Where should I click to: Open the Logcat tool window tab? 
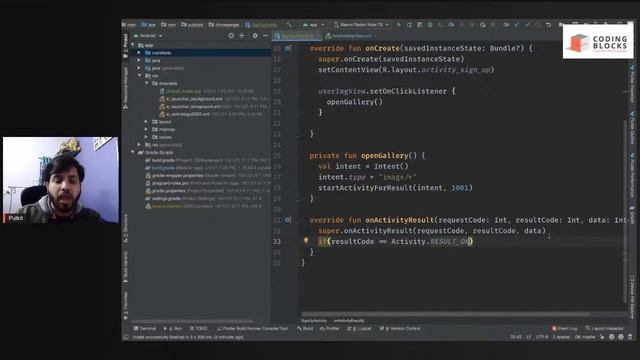360,328
